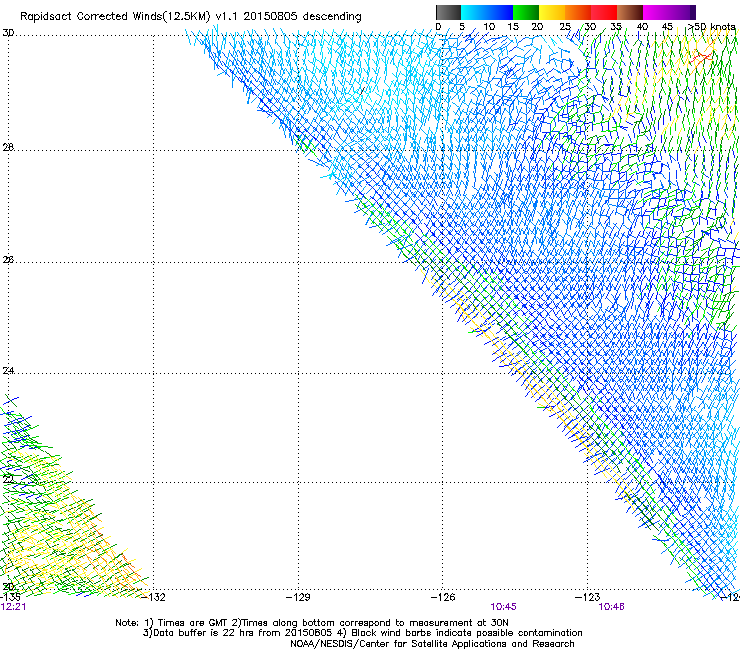Click the legend label '25'

click(x=565, y=27)
